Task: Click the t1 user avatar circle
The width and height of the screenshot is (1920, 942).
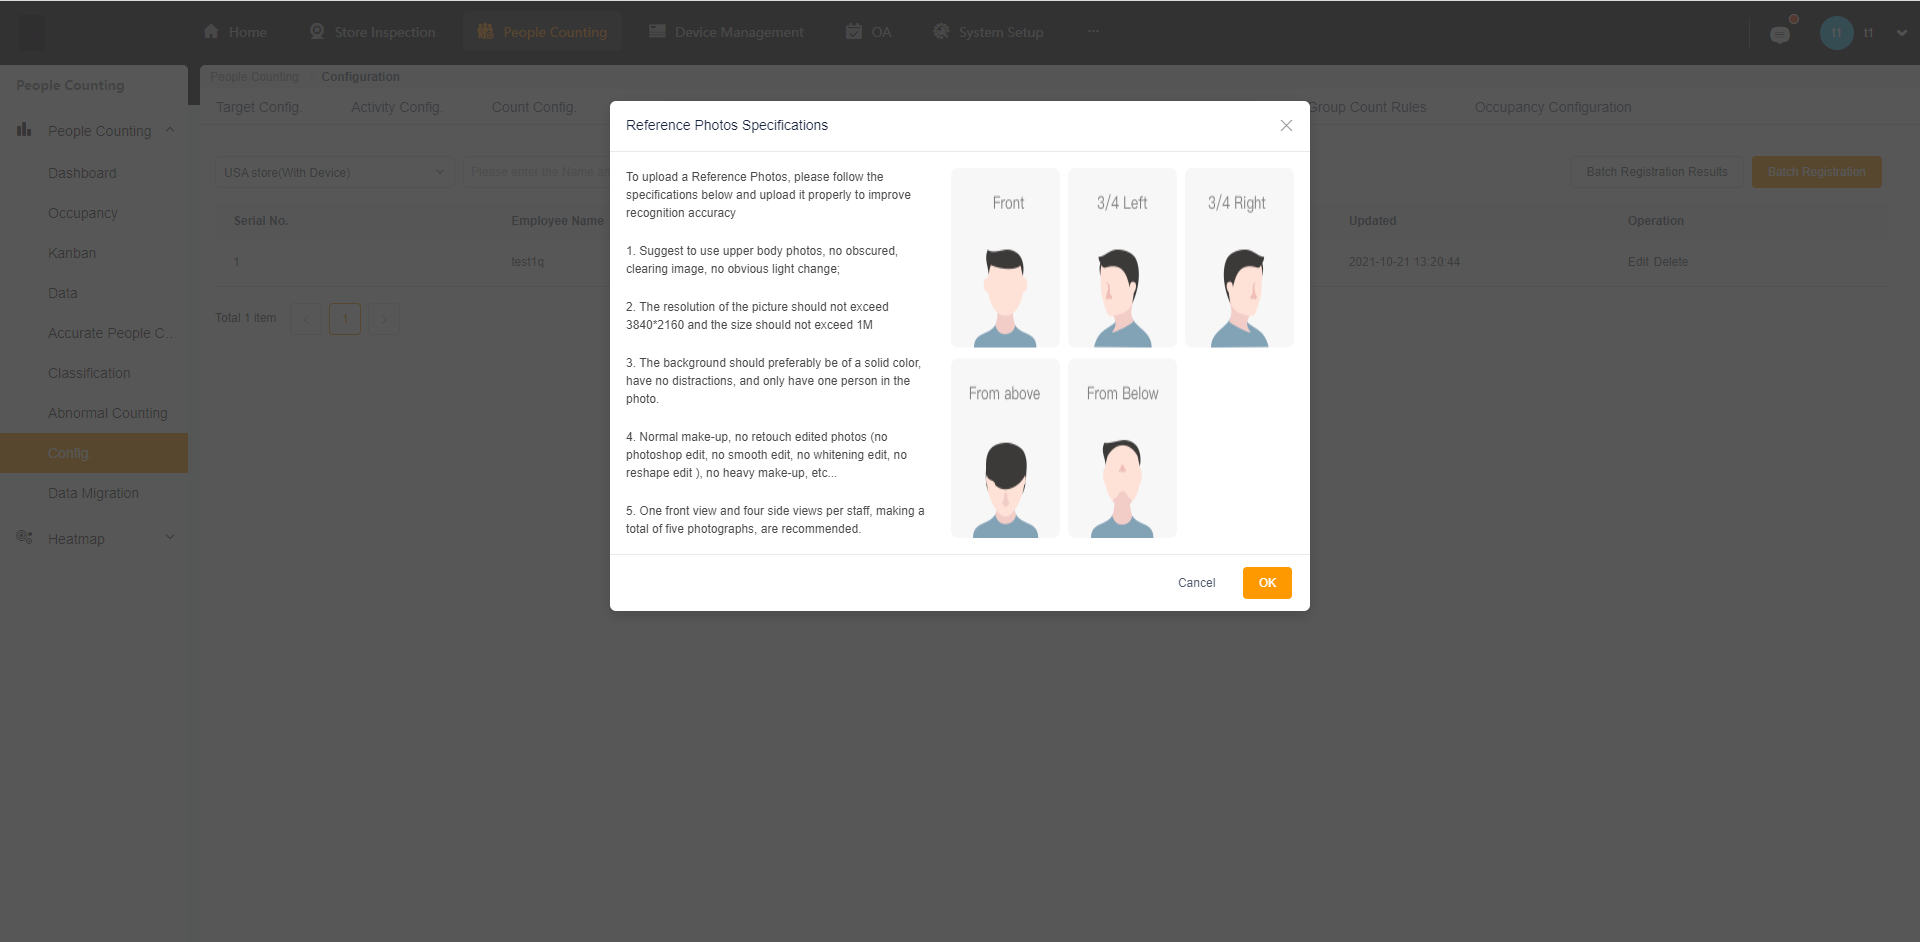Action: [x=1836, y=32]
